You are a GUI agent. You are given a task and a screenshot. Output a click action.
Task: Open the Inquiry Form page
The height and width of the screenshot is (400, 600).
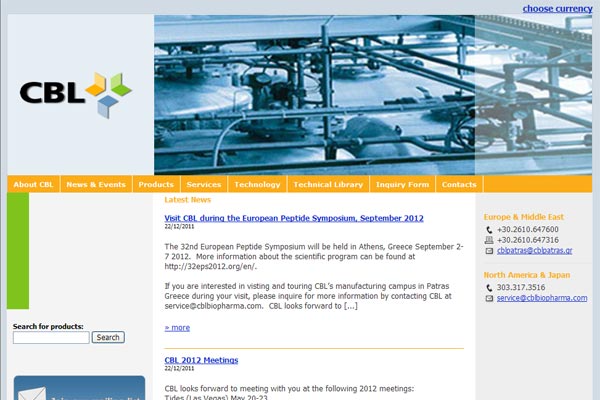point(403,184)
